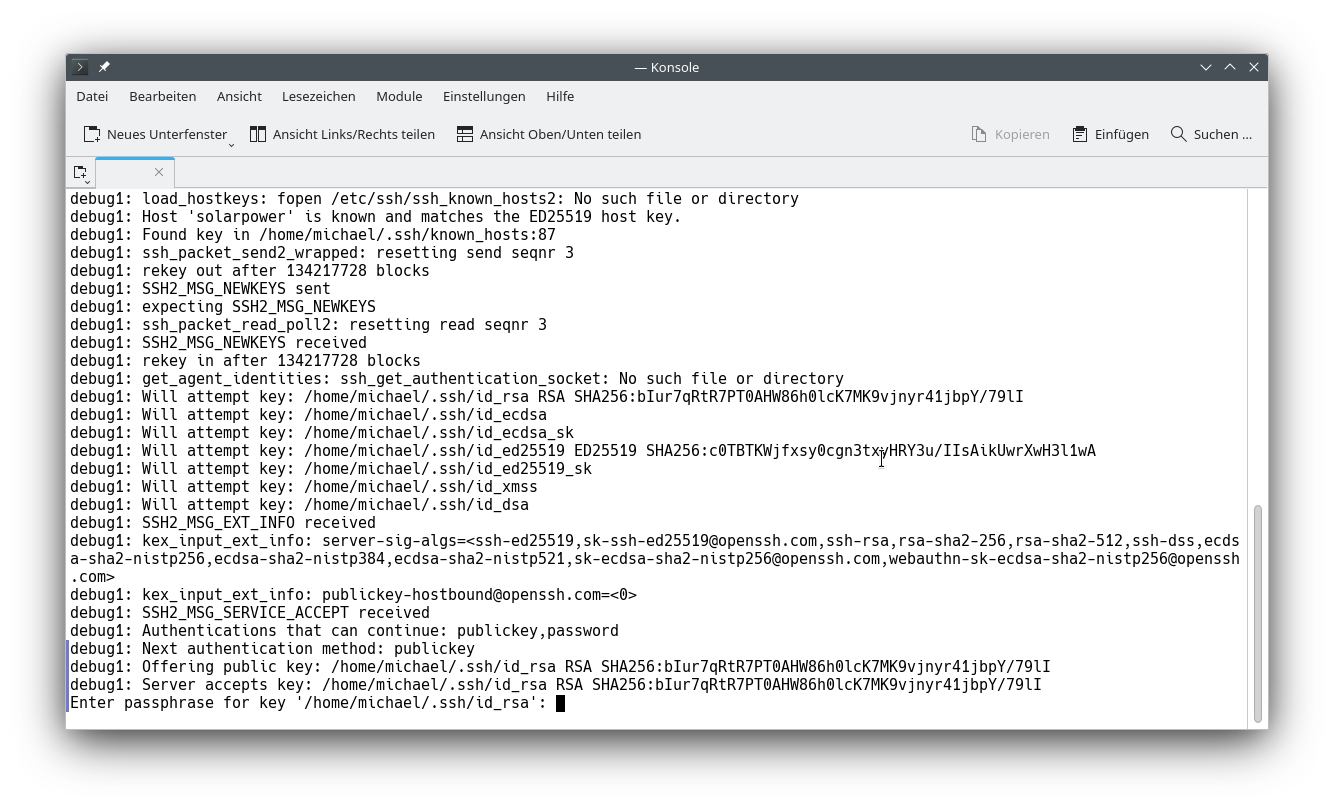
Task: Open the Ansicht menu
Action: (239, 96)
